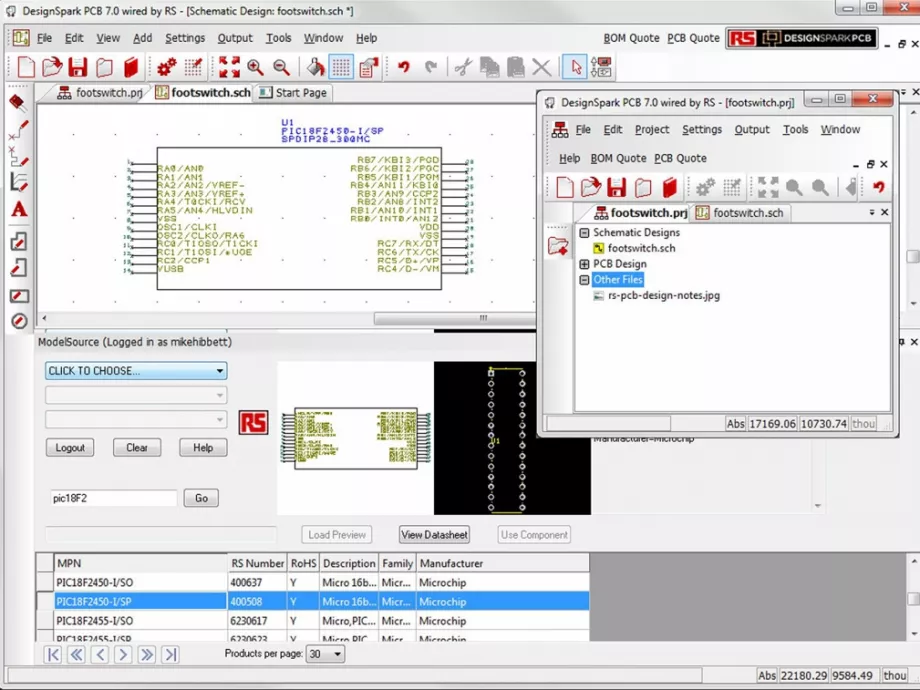Switch to the Start Page tab
Image resolution: width=920 pixels, height=690 pixels.
tap(293, 93)
